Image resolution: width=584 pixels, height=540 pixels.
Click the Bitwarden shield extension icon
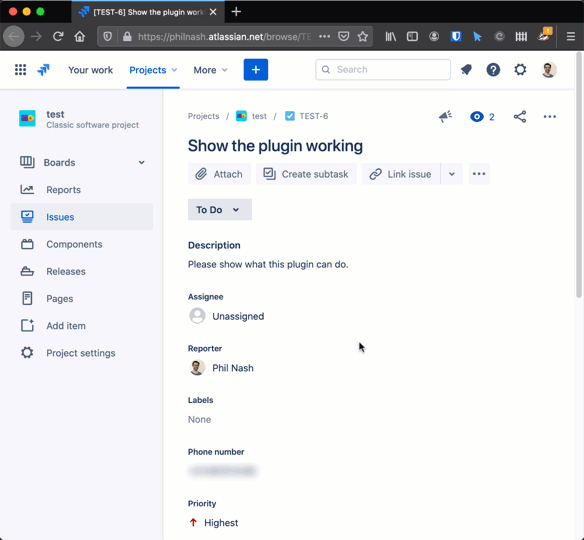[456, 36]
